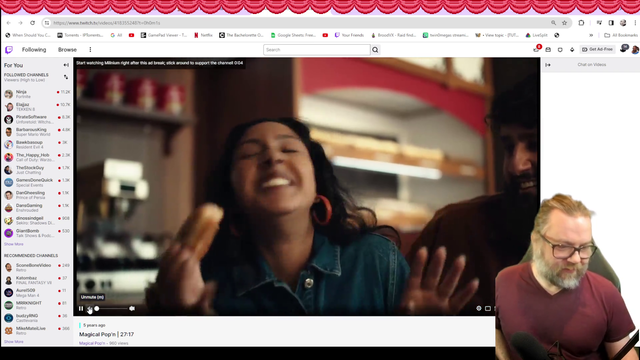Open TheStockGuy channel in sidebar

click(x=37, y=170)
